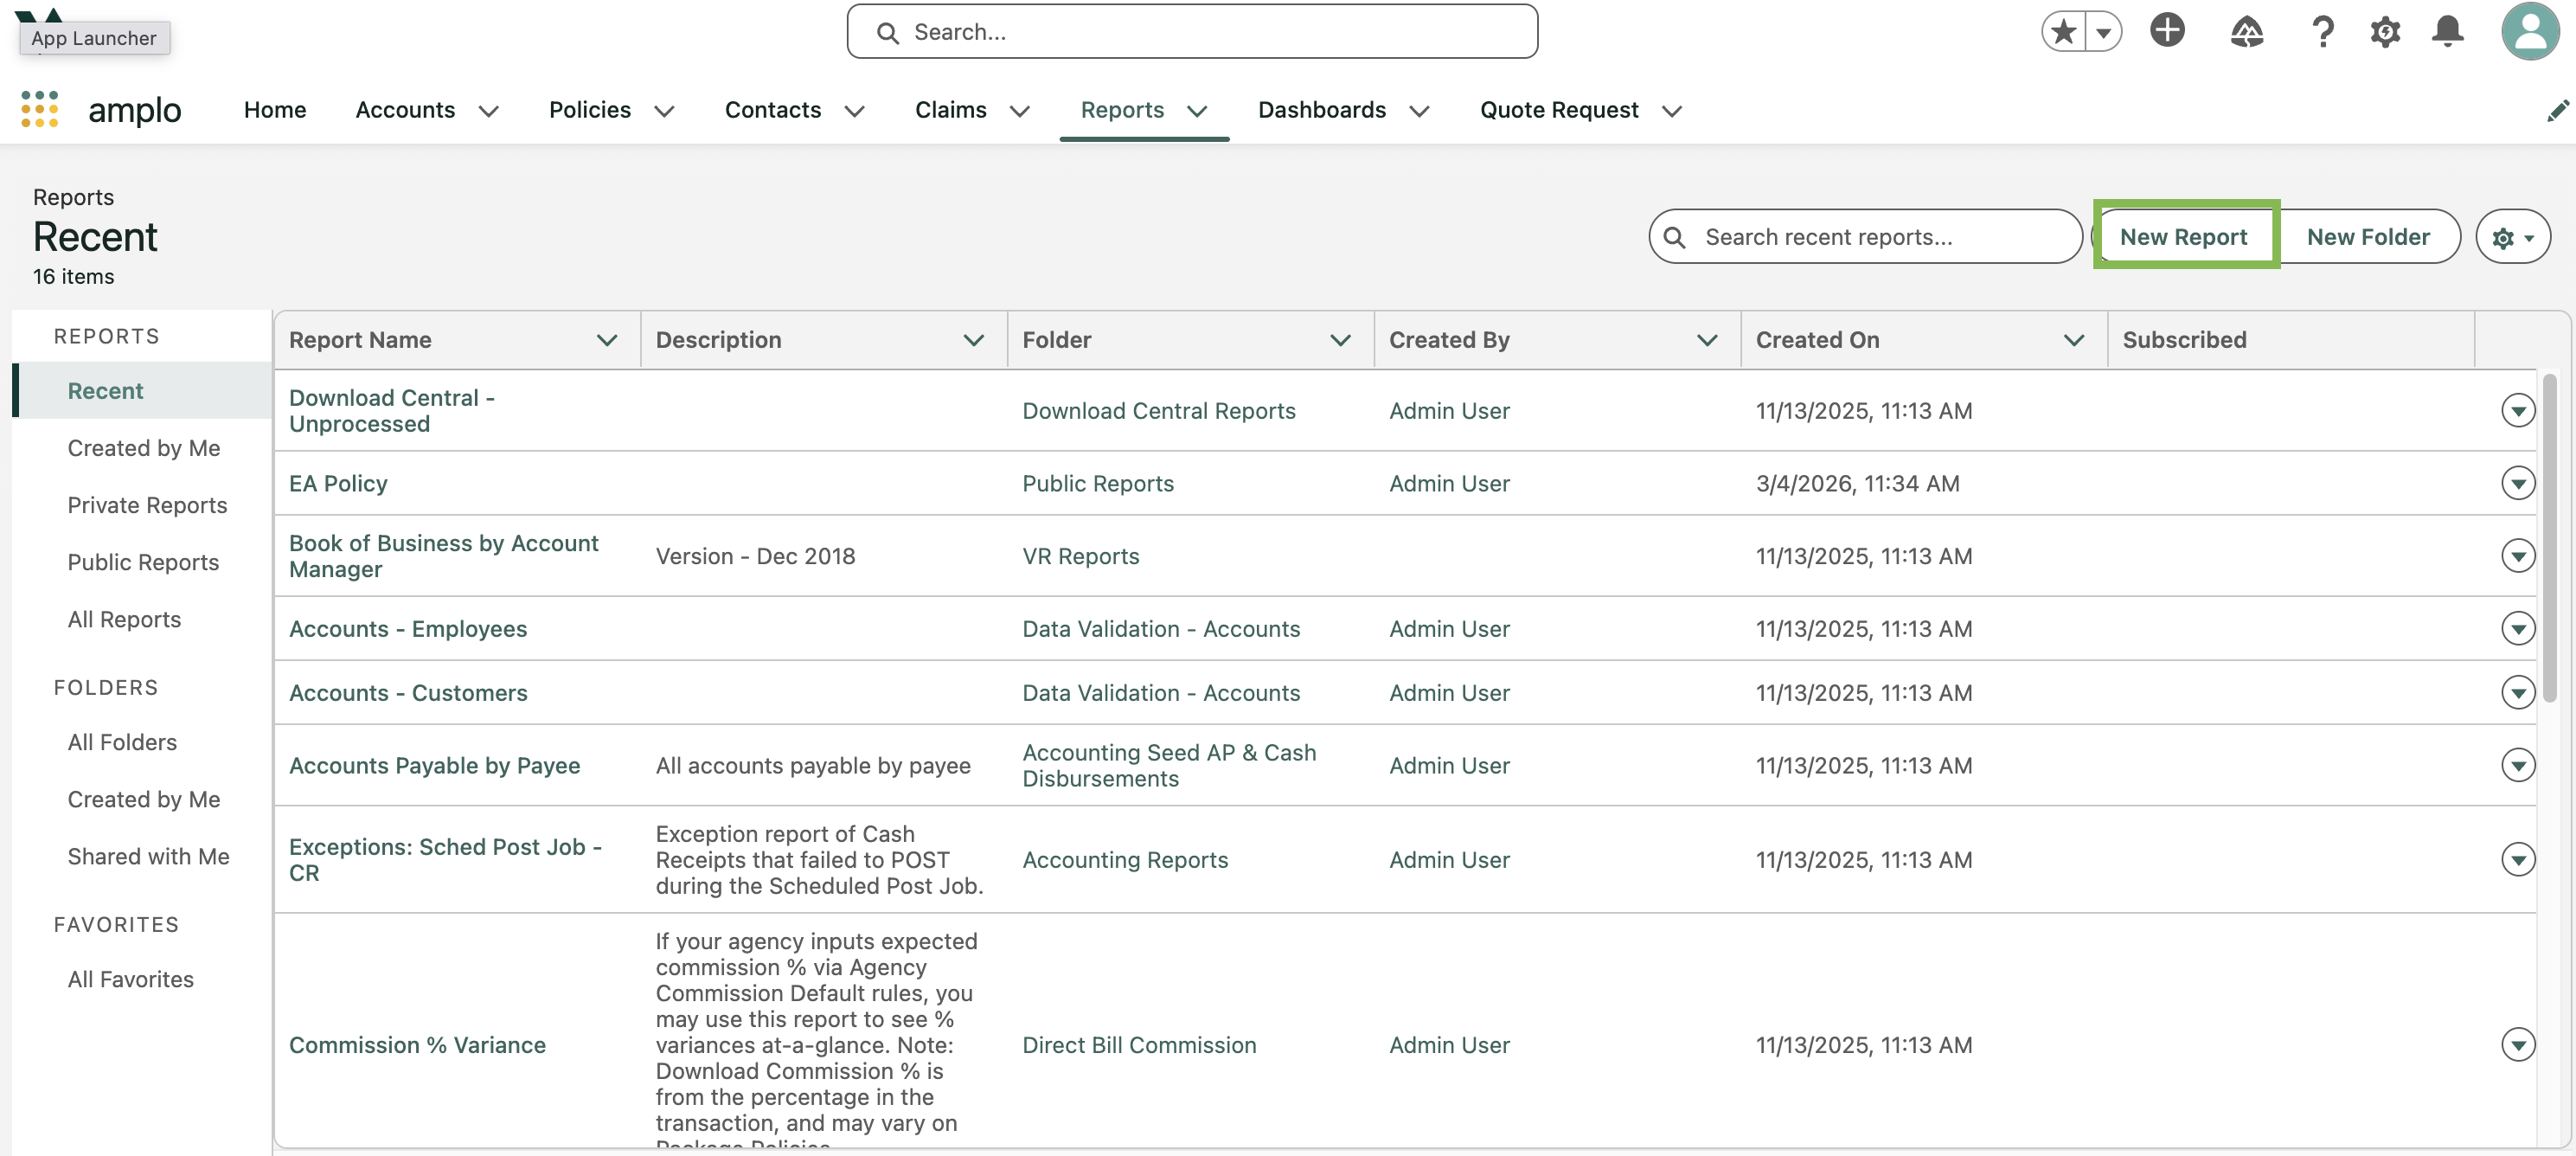Open the Quote Request tab
The height and width of the screenshot is (1156, 2576).
pos(1559,110)
